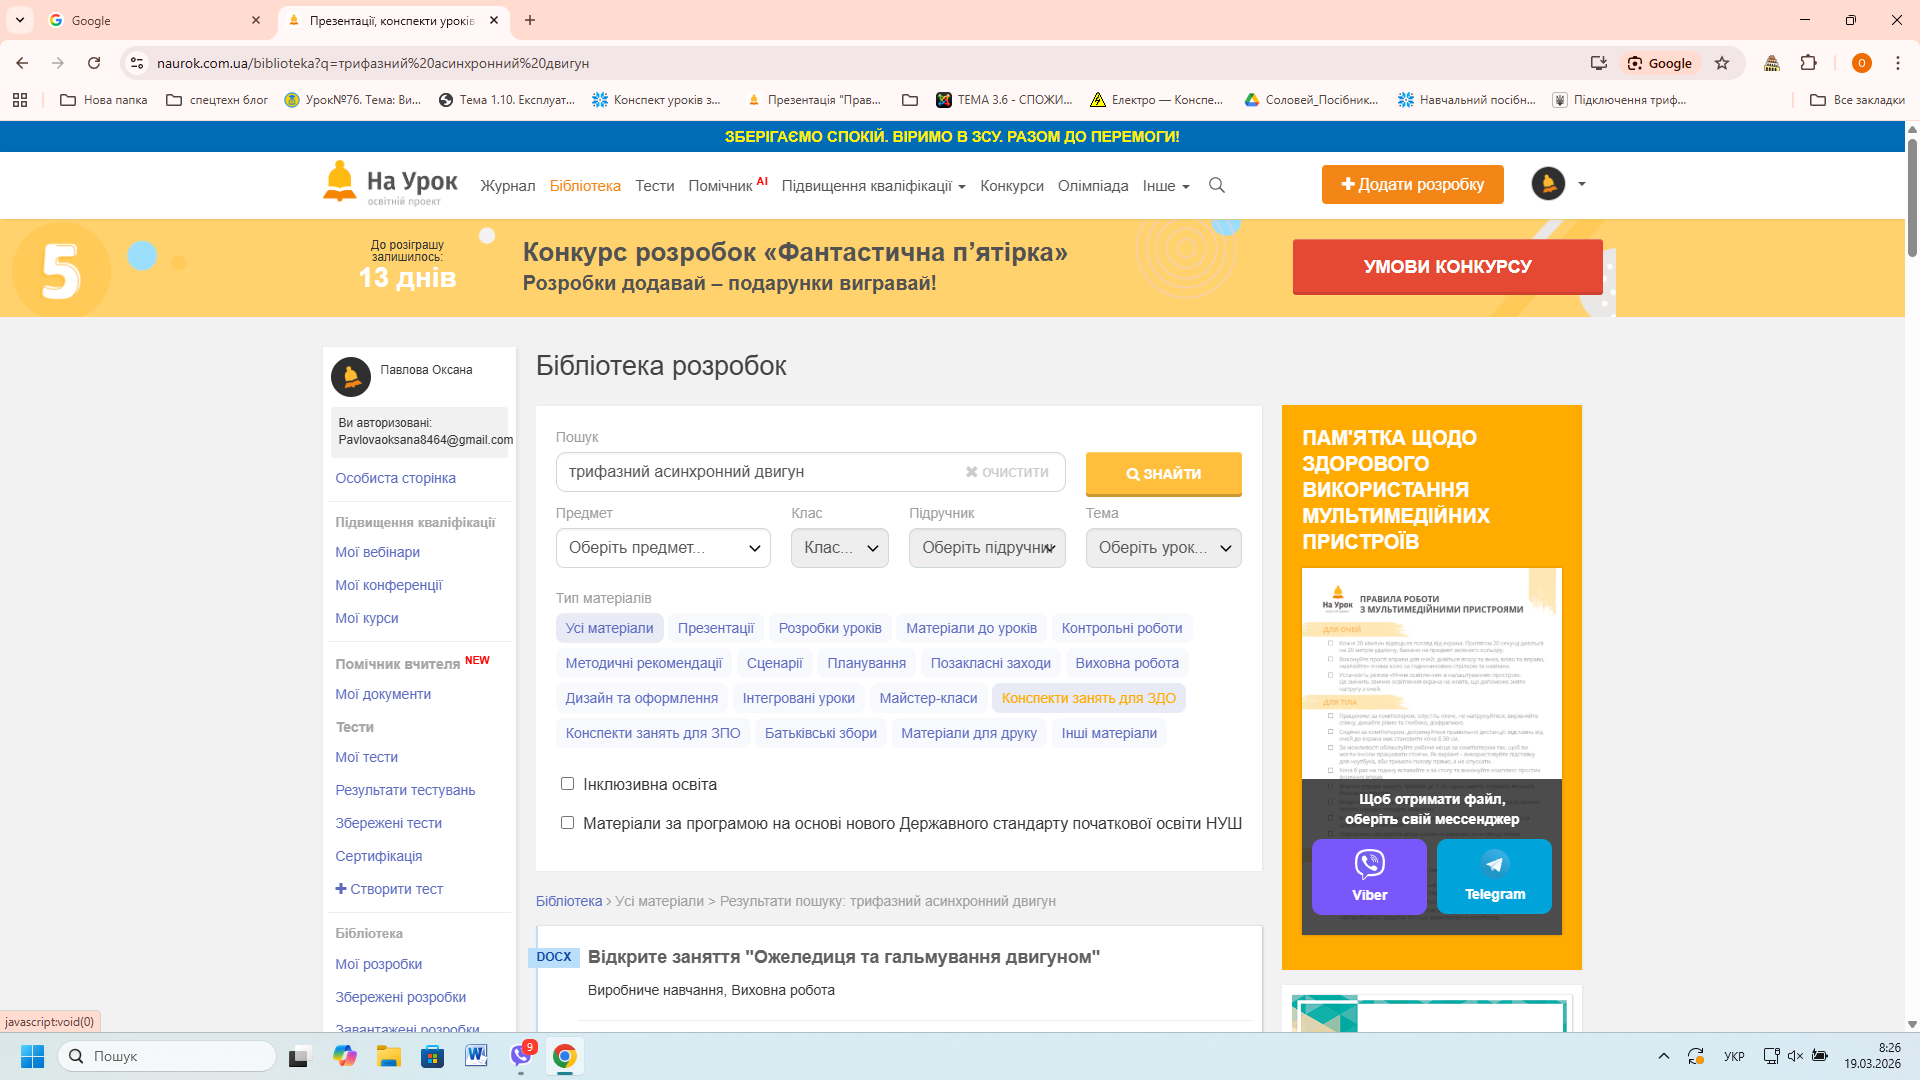Viewport: 1920px width, 1080px height.
Task: Open the Viber messenger button
Action: [x=1369, y=876]
